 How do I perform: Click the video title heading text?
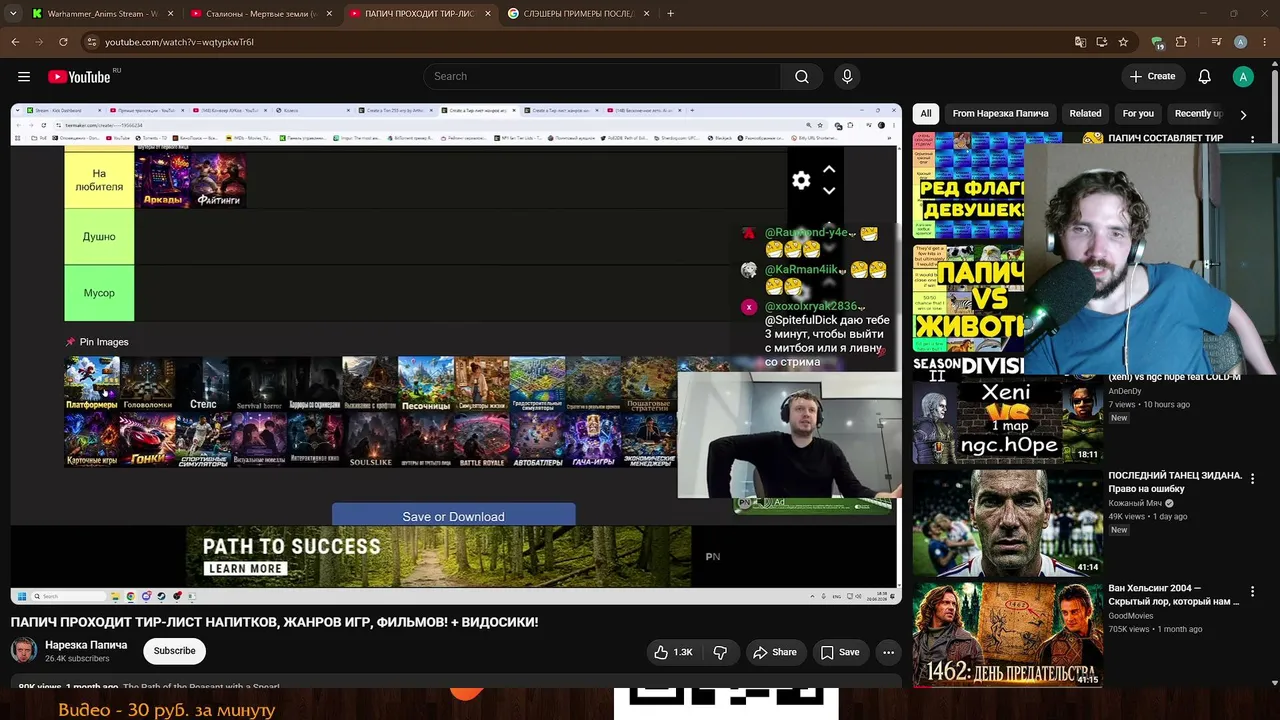point(275,622)
